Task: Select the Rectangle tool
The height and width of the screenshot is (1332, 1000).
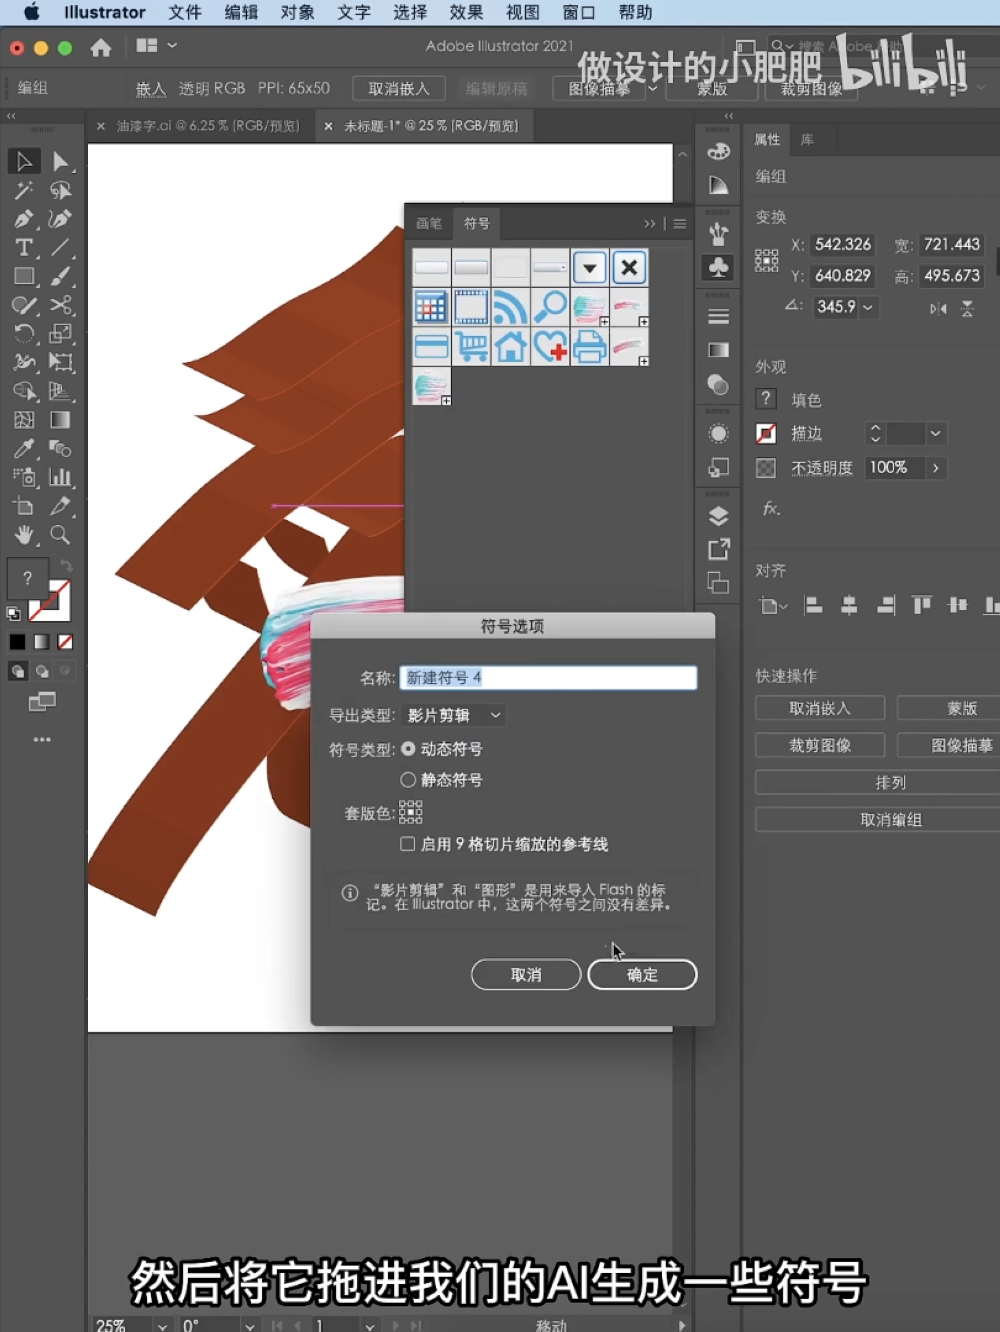Action: 24,276
